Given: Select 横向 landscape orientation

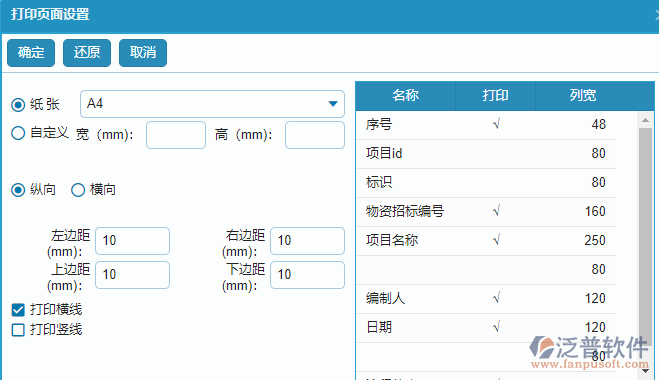Looking at the screenshot, I should (x=78, y=190).
